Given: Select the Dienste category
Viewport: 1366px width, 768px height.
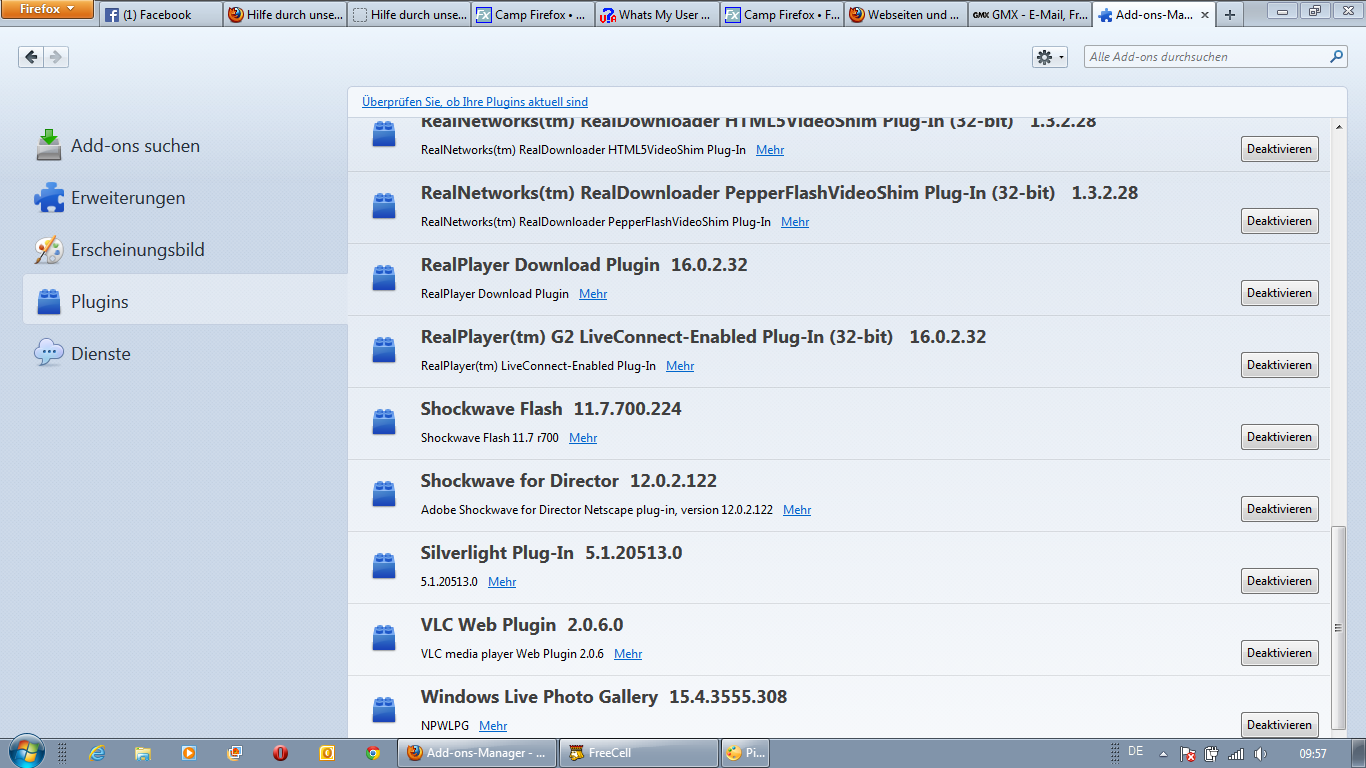Looking at the screenshot, I should (100, 354).
